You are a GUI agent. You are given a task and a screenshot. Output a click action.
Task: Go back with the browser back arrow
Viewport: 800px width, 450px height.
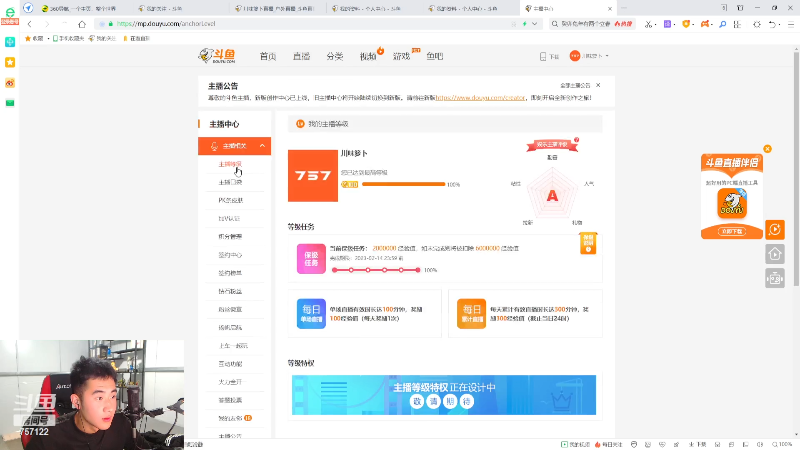pyautogui.click(x=30, y=24)
